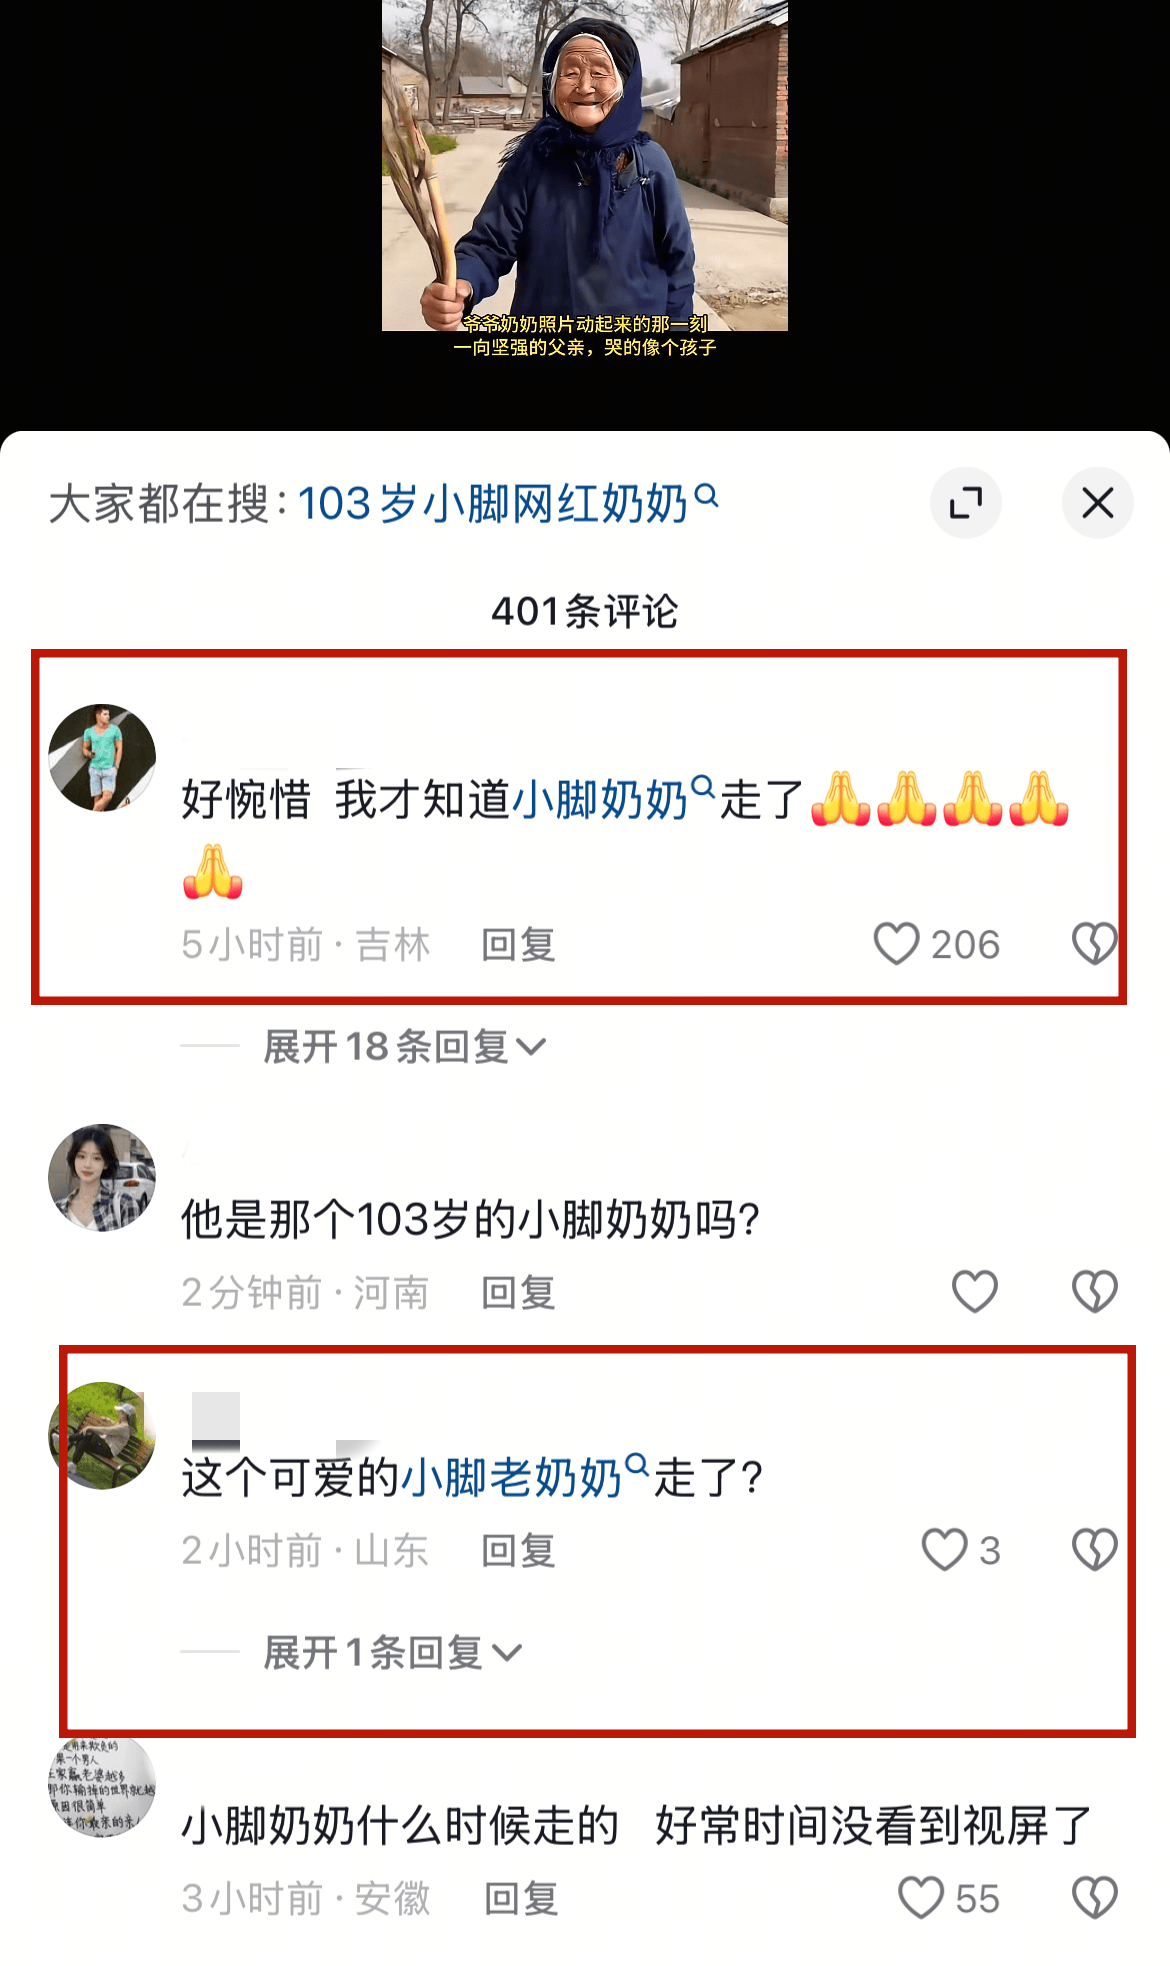Dislike the 河南 comment posted 2 minutes ago
Image resolution: width=1170 pixels, height=1966 pixels.
tap(1094, 1291)
